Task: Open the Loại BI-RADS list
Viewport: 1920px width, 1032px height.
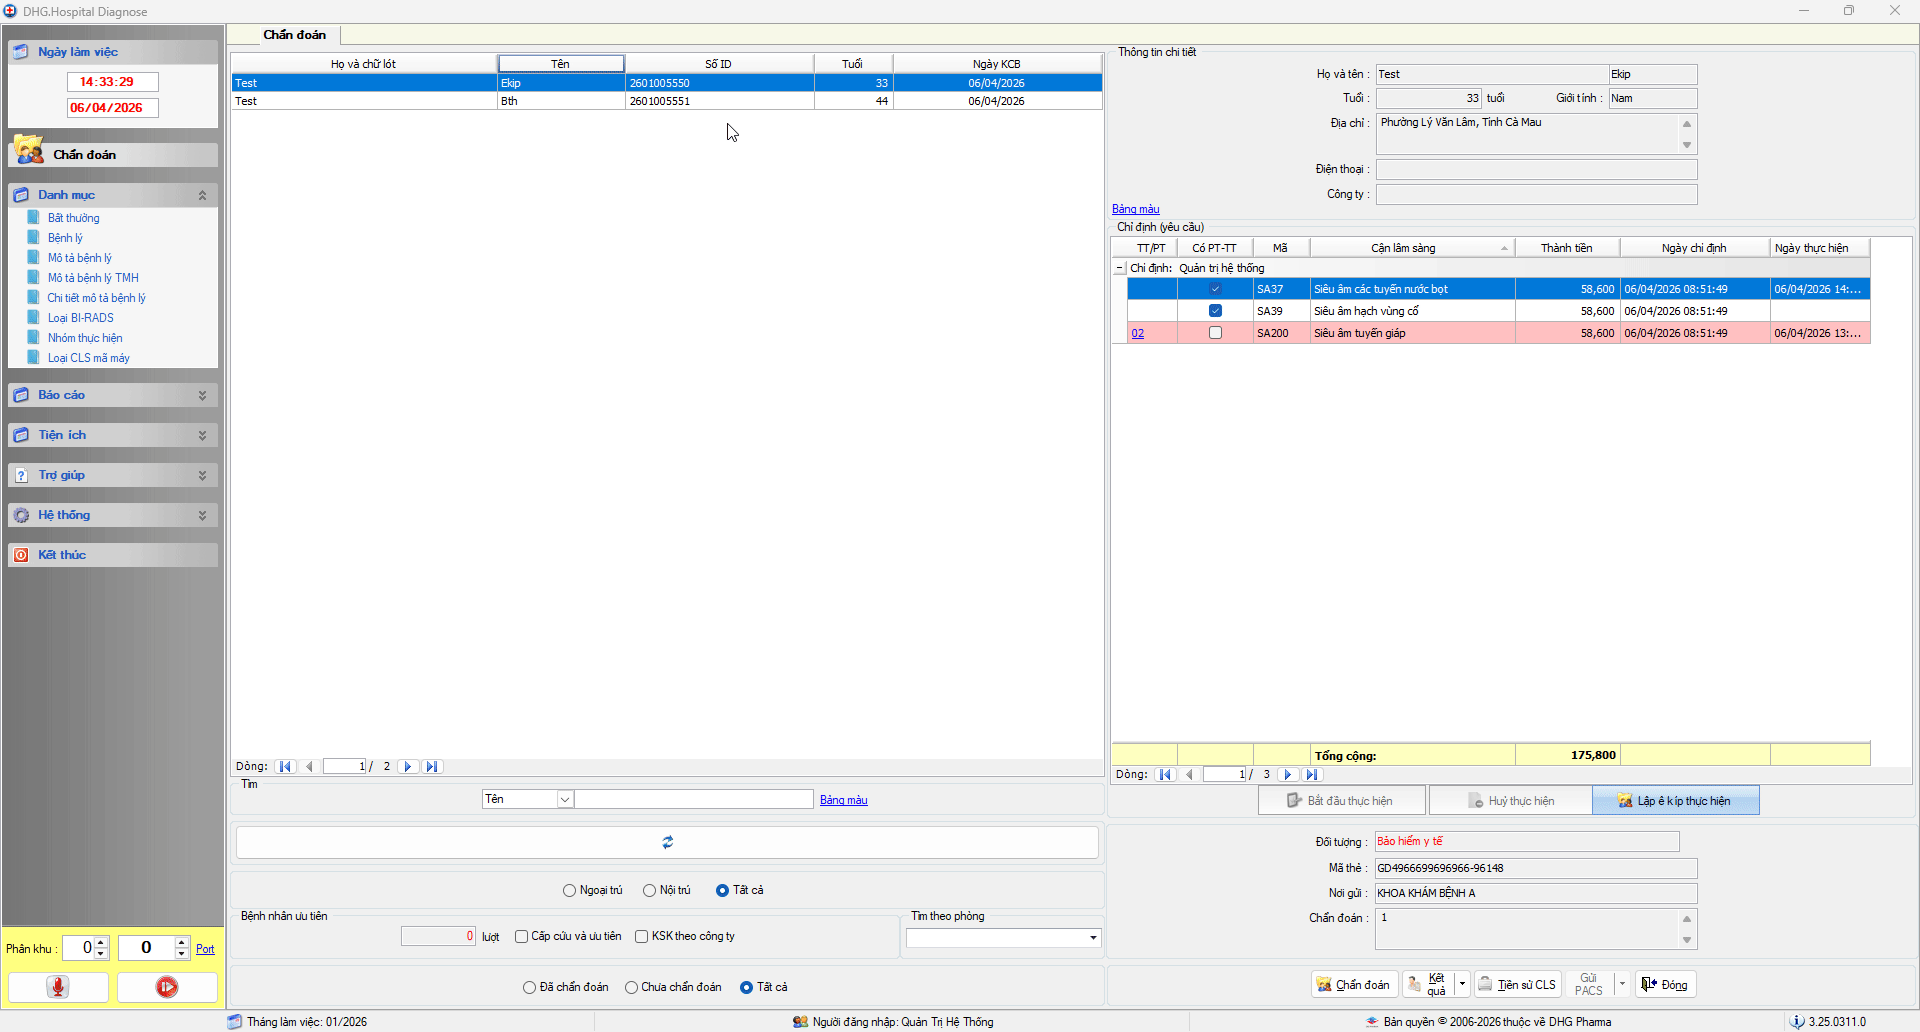Action: (81, 318)
